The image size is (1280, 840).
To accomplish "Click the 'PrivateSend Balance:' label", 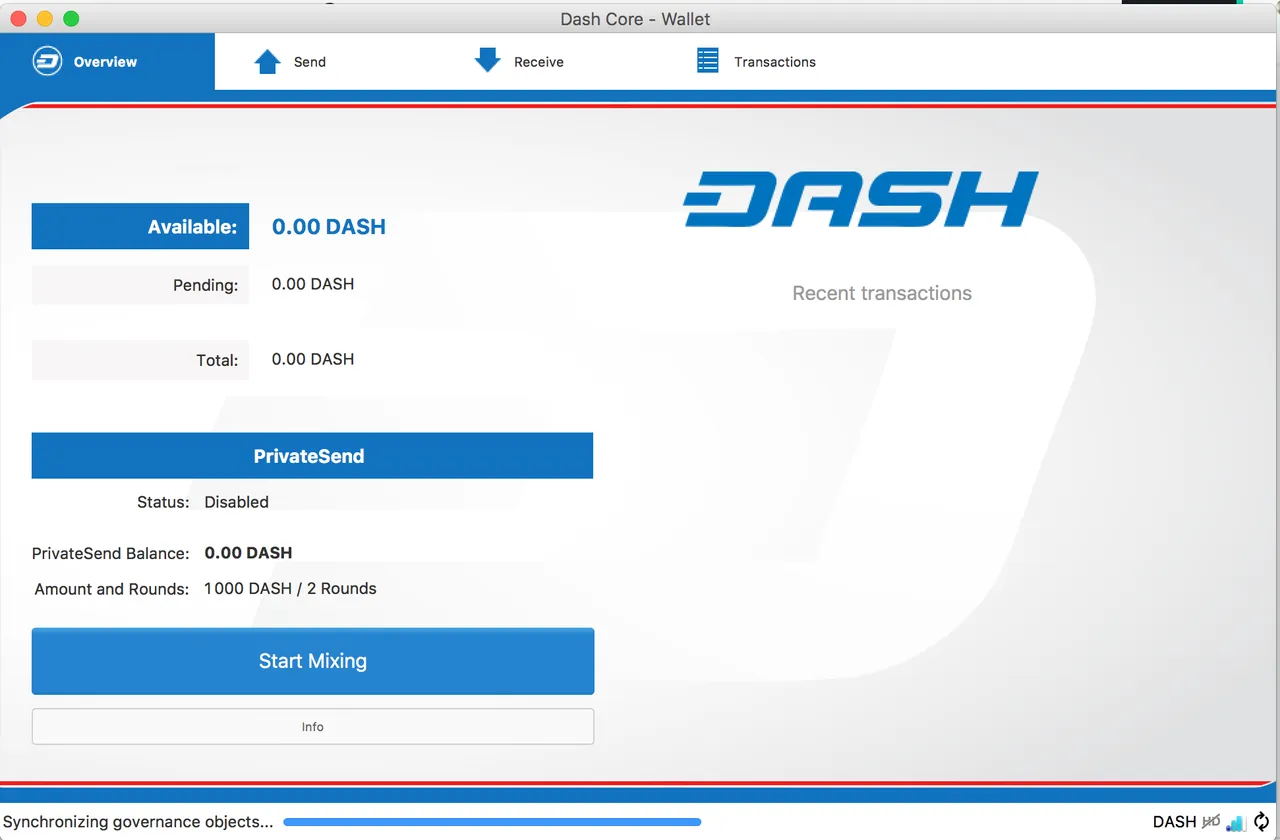I will pyautogui.click(x=110, y=553).
